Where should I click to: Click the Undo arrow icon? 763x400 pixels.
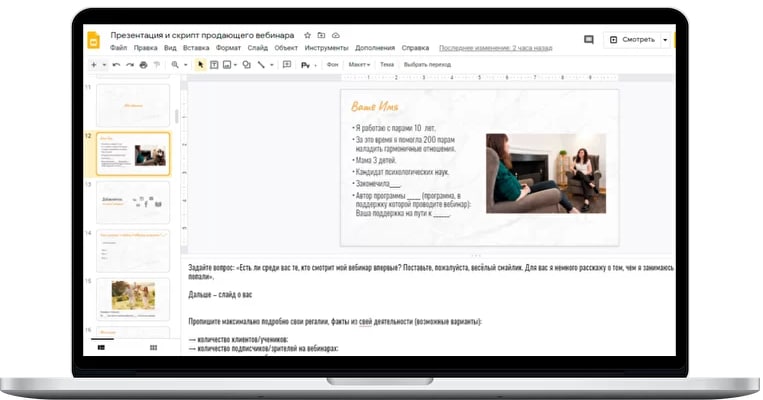coord(116,65)
